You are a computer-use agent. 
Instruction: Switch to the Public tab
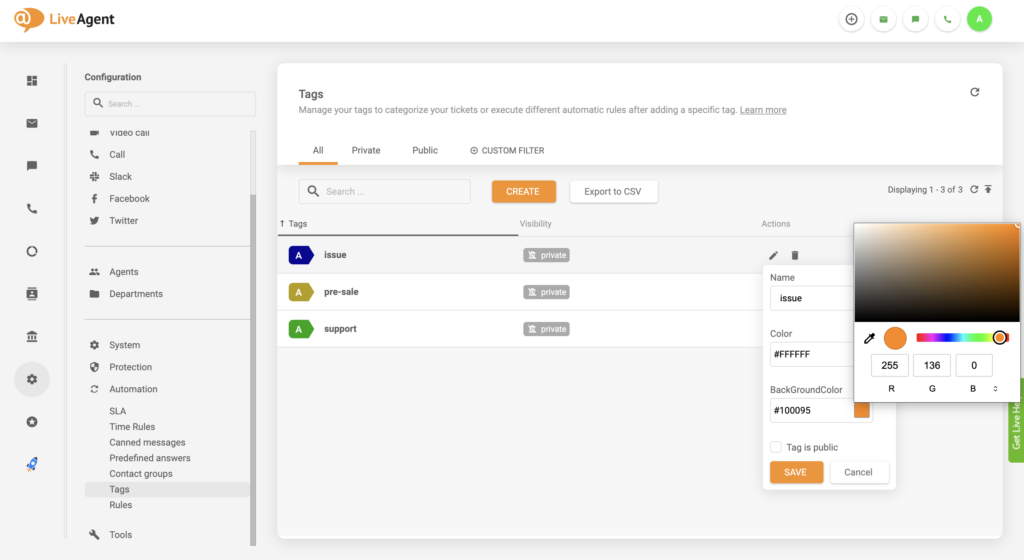(425, 151)
